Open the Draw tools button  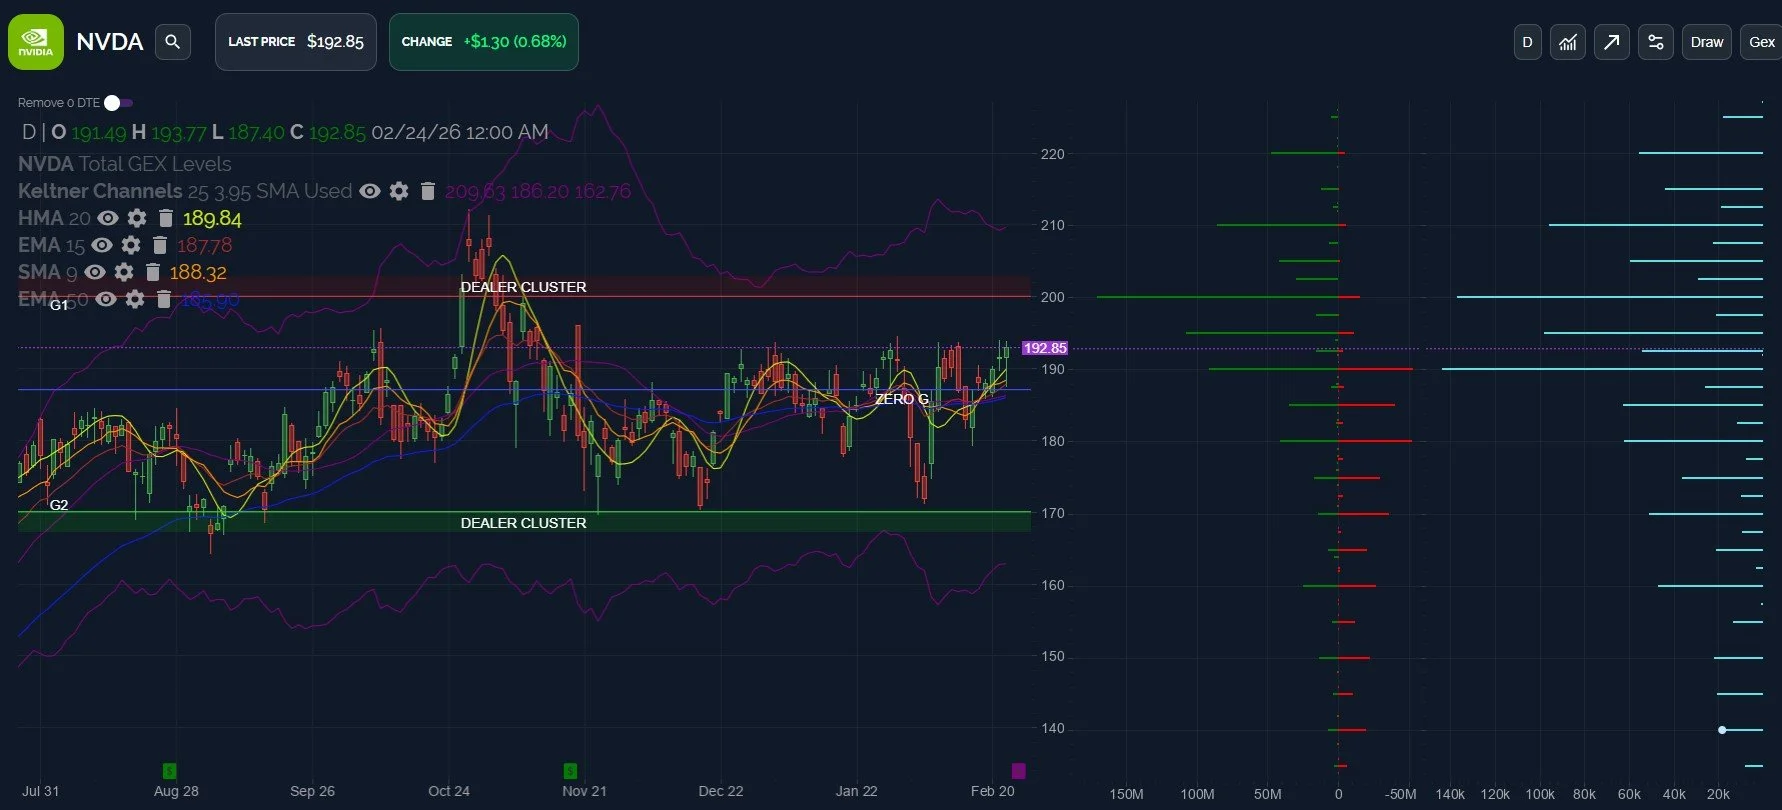(x=1707, y=42)
